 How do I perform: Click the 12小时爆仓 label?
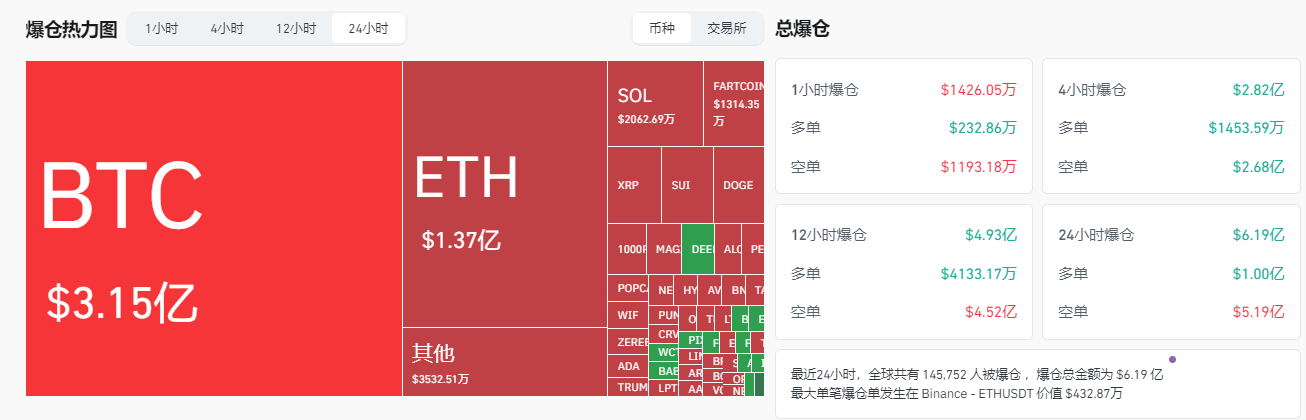click(x=829, y=235)
